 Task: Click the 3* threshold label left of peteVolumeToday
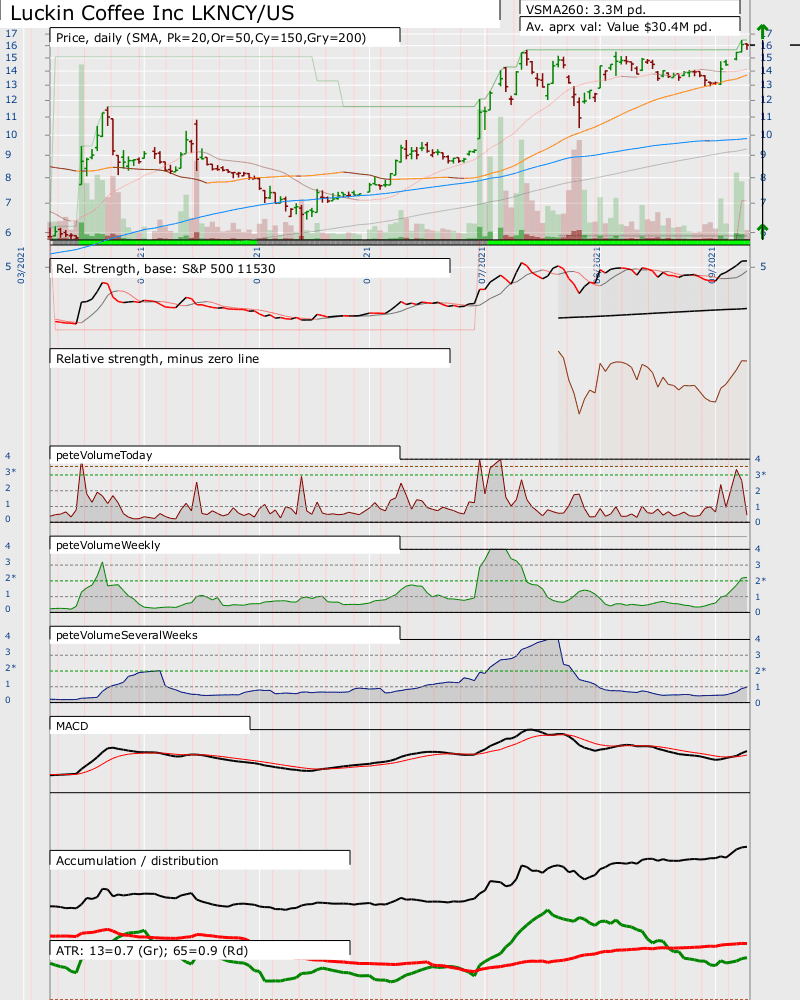coord(10,471)
